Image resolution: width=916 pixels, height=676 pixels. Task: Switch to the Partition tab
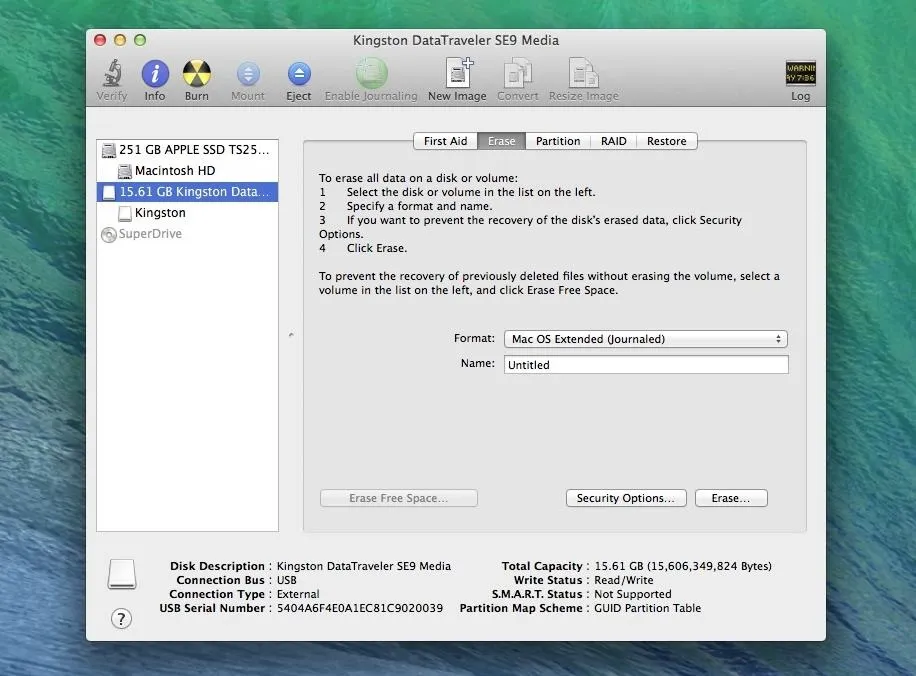(x=558, y=141)
